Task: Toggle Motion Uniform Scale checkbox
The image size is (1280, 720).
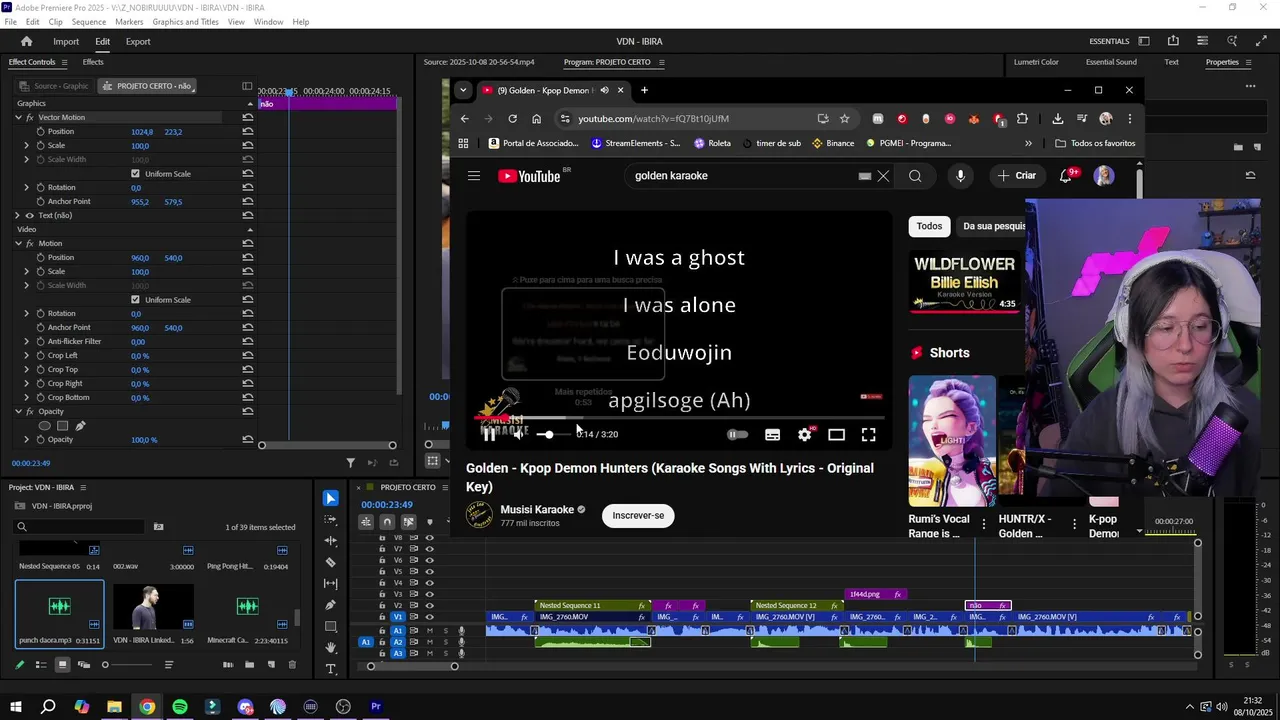Action: tap(135, 300)
